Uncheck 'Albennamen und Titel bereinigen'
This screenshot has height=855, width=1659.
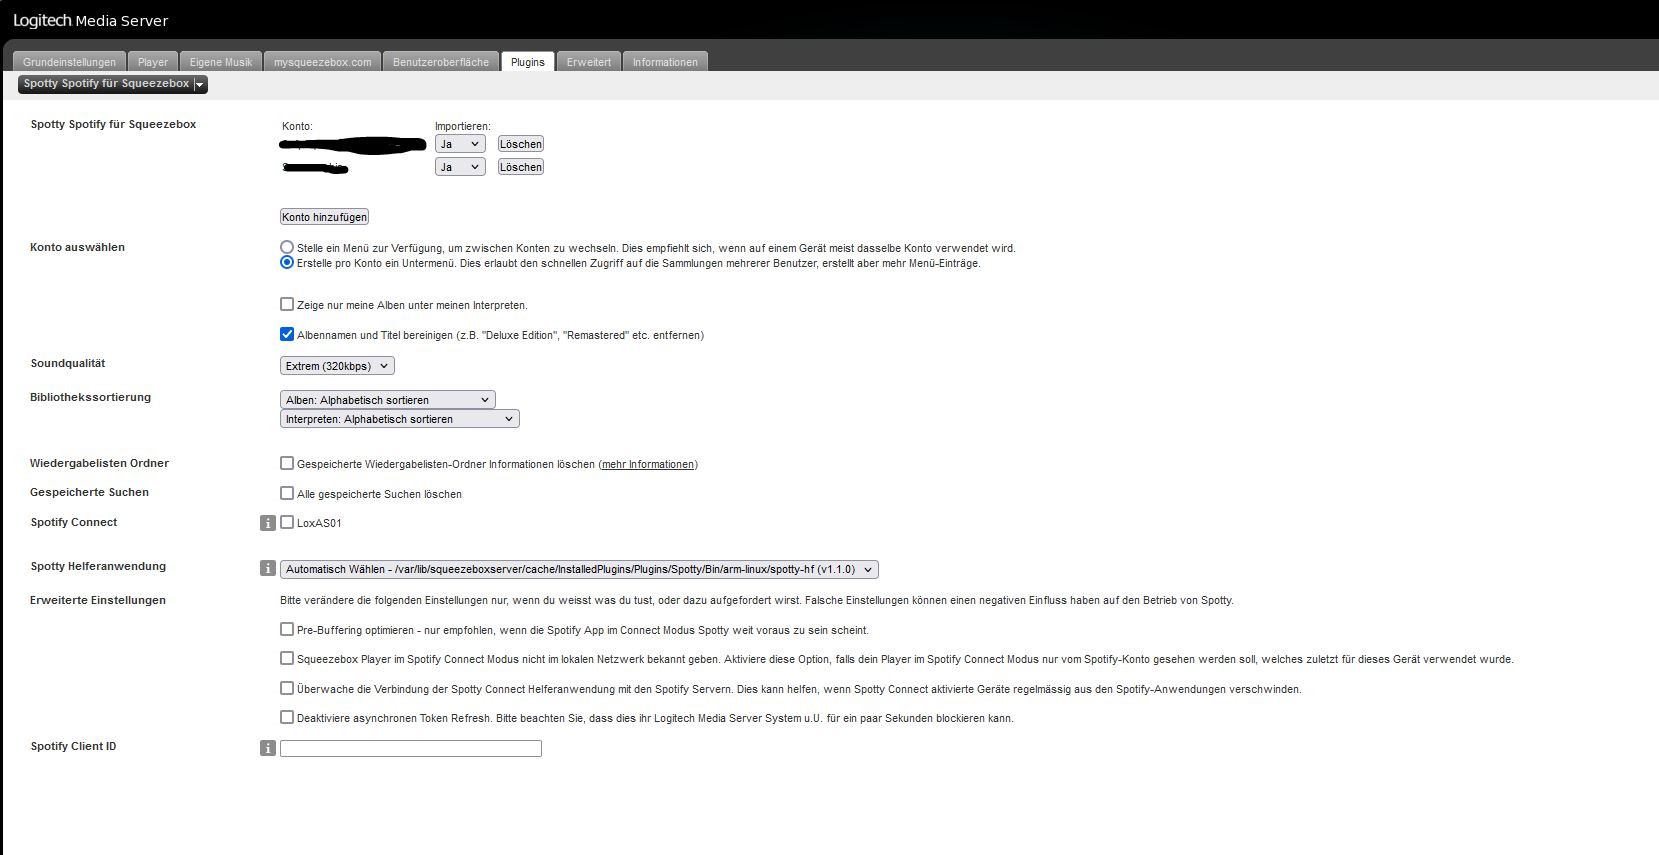287,334
